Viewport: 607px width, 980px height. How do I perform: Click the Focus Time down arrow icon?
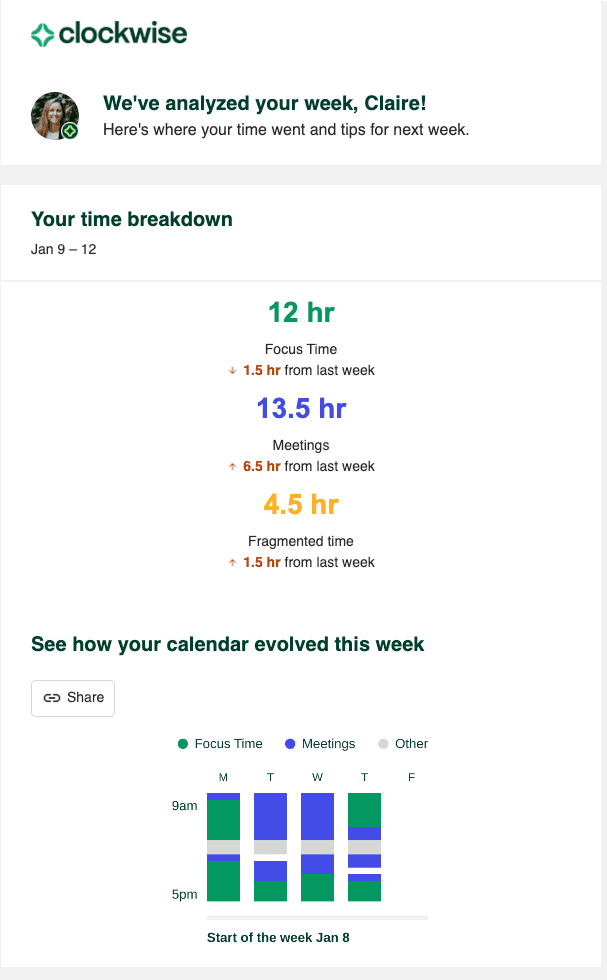pos(232,371)
